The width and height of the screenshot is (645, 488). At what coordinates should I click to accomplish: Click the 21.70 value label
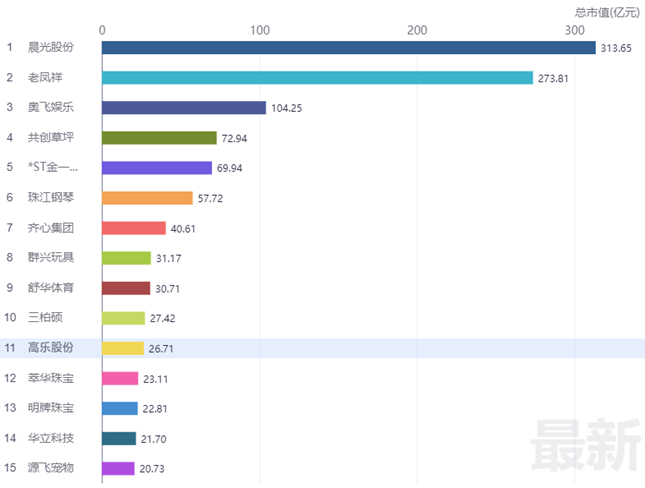153,439
